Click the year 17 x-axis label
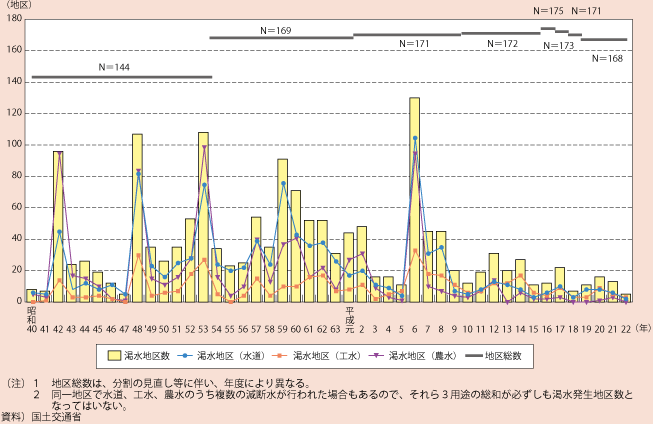The width and height of the screenshot is (653, 424). tap(560, 329)
